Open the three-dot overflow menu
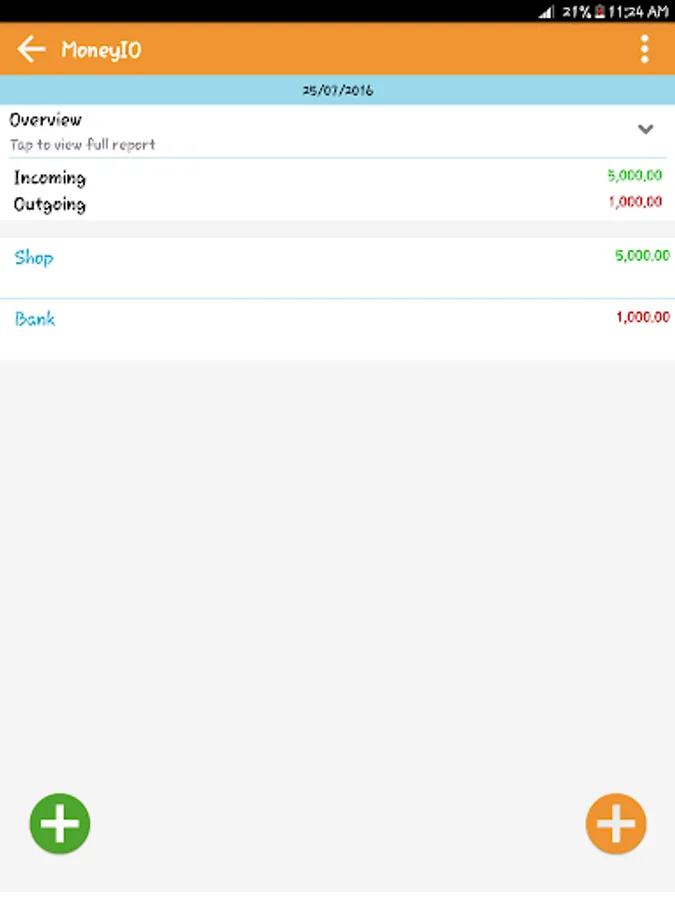675x900 pixels. coord(645,49)
